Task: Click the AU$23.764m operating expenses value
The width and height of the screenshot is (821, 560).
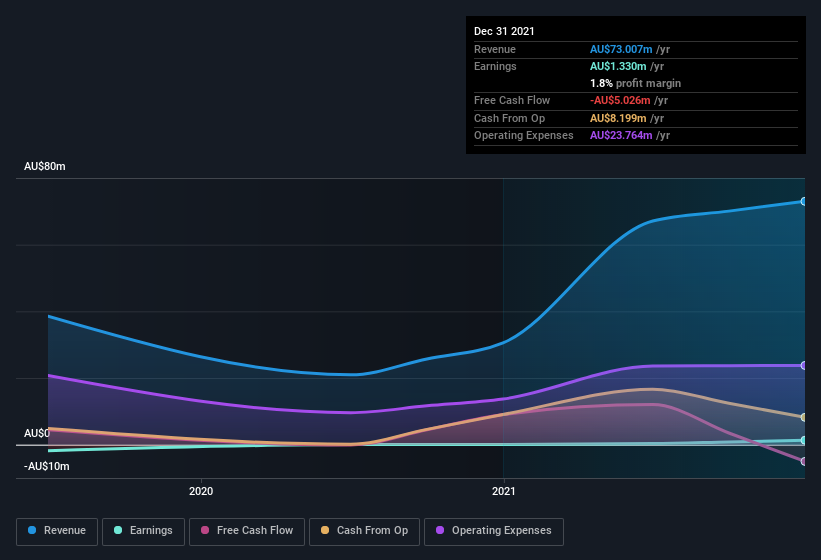Action: pyautogui.click(x=621, y=136)
